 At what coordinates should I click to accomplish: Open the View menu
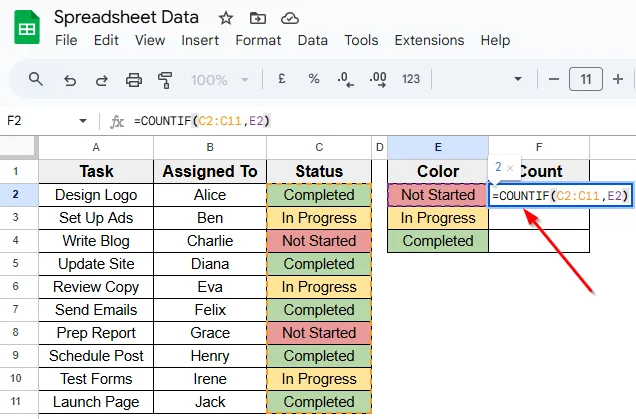click(x=150, y=40)
